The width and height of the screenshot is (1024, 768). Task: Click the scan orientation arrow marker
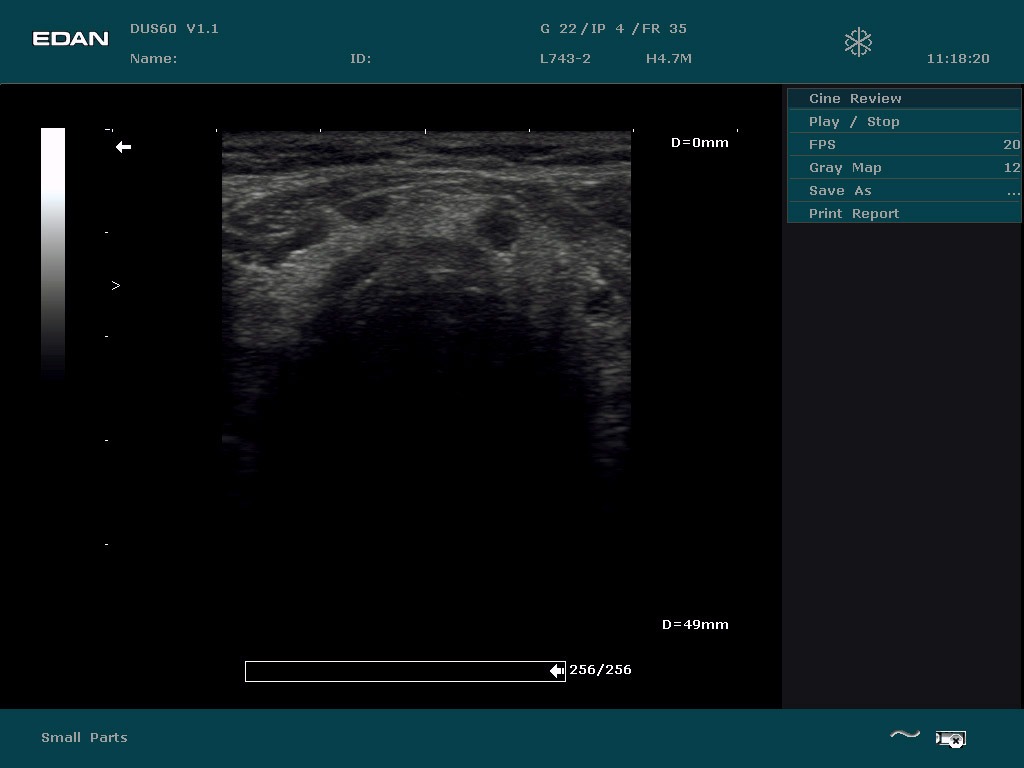(123, 147)
